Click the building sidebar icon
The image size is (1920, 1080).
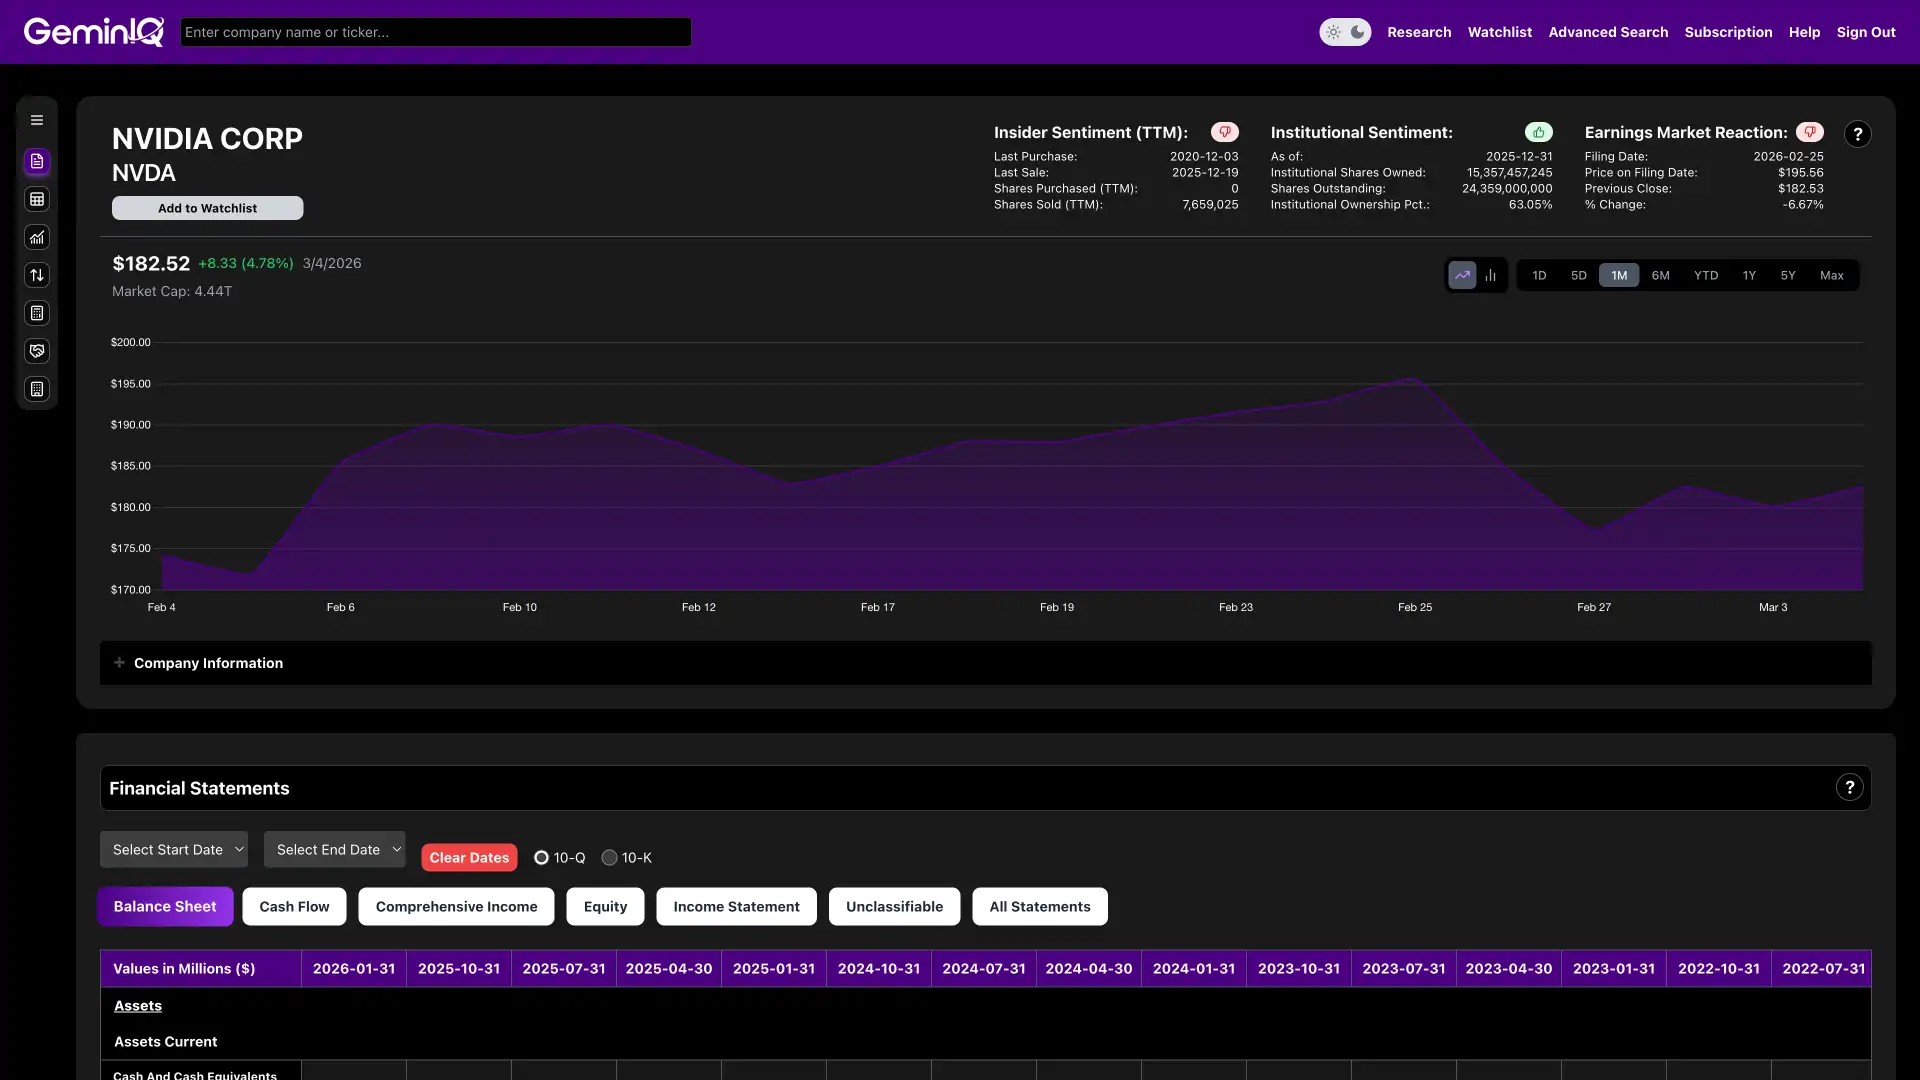coord(37,389)
